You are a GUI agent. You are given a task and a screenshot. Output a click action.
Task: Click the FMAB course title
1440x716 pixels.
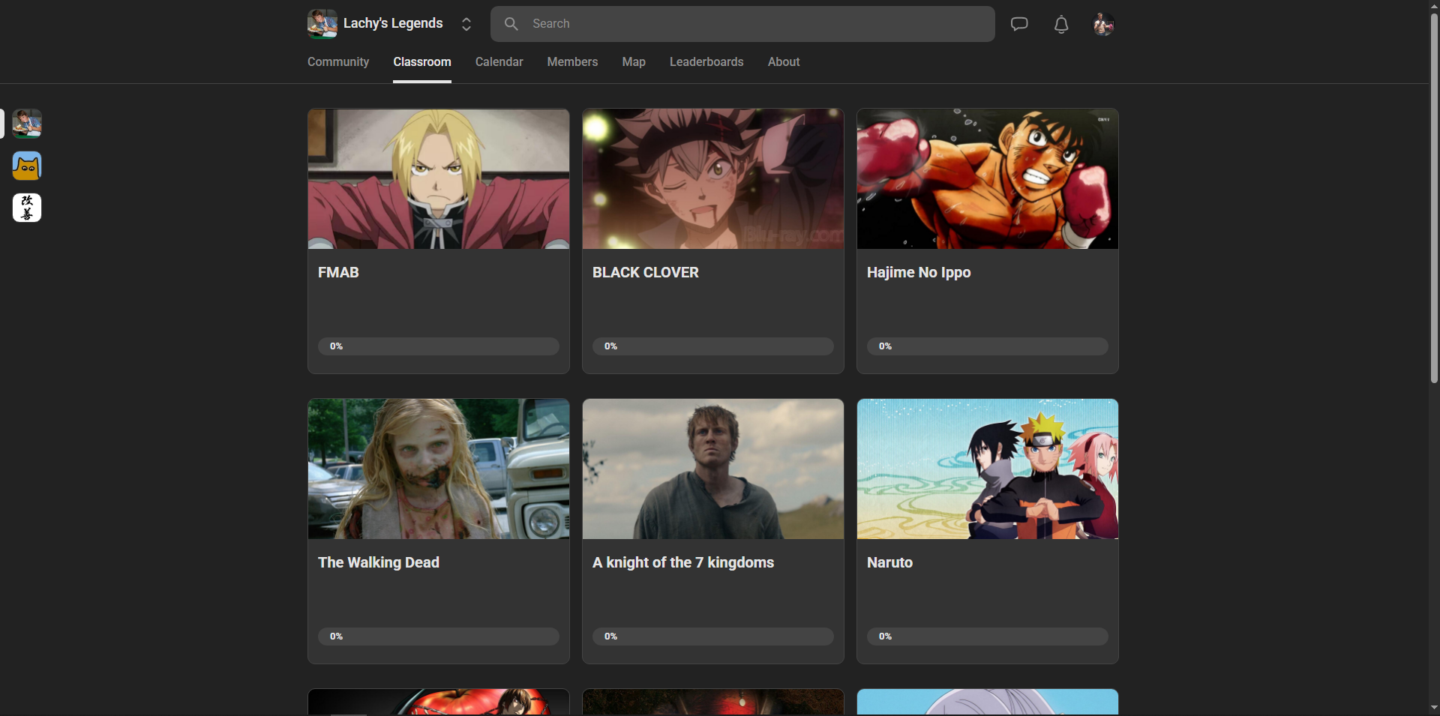(338, 272)
